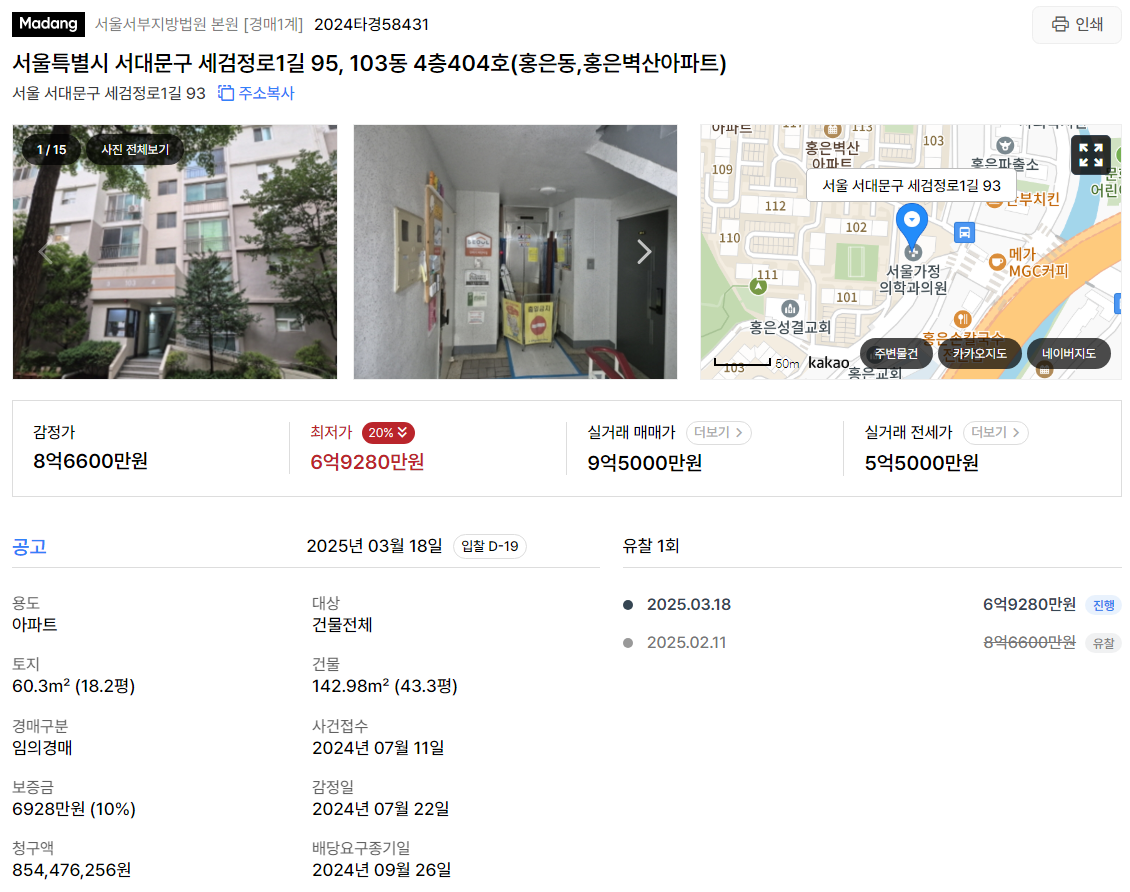Click the 20% price drop badge
The width and height of the screenshot is (1130, 892).
(x=388, y=432)
